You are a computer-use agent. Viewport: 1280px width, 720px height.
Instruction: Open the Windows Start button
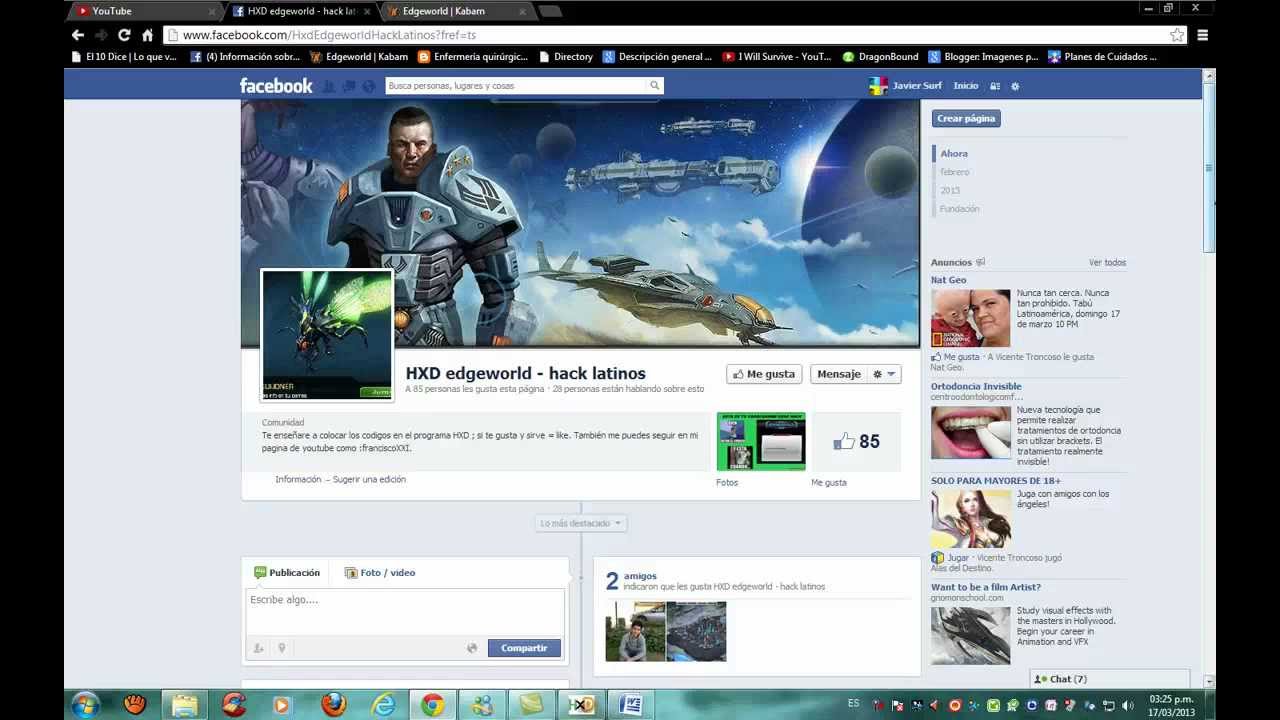[85, 704]
